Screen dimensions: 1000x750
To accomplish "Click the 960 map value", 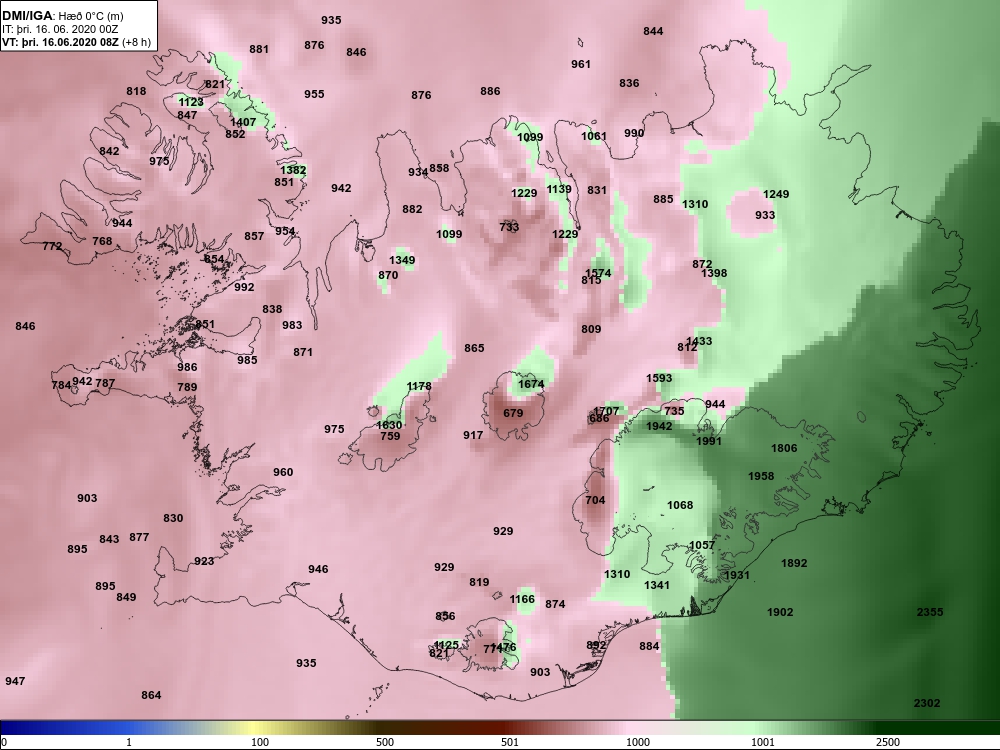I will point(283,472).
